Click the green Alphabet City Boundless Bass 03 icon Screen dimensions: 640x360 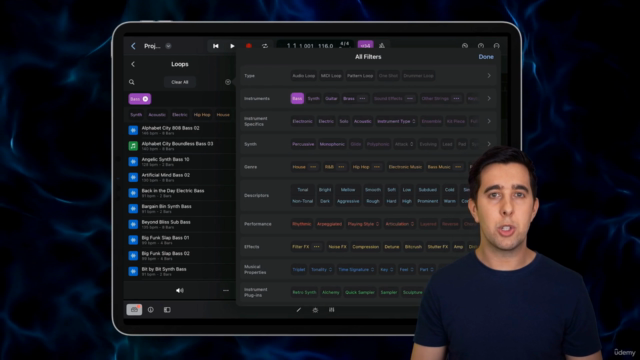133,146
